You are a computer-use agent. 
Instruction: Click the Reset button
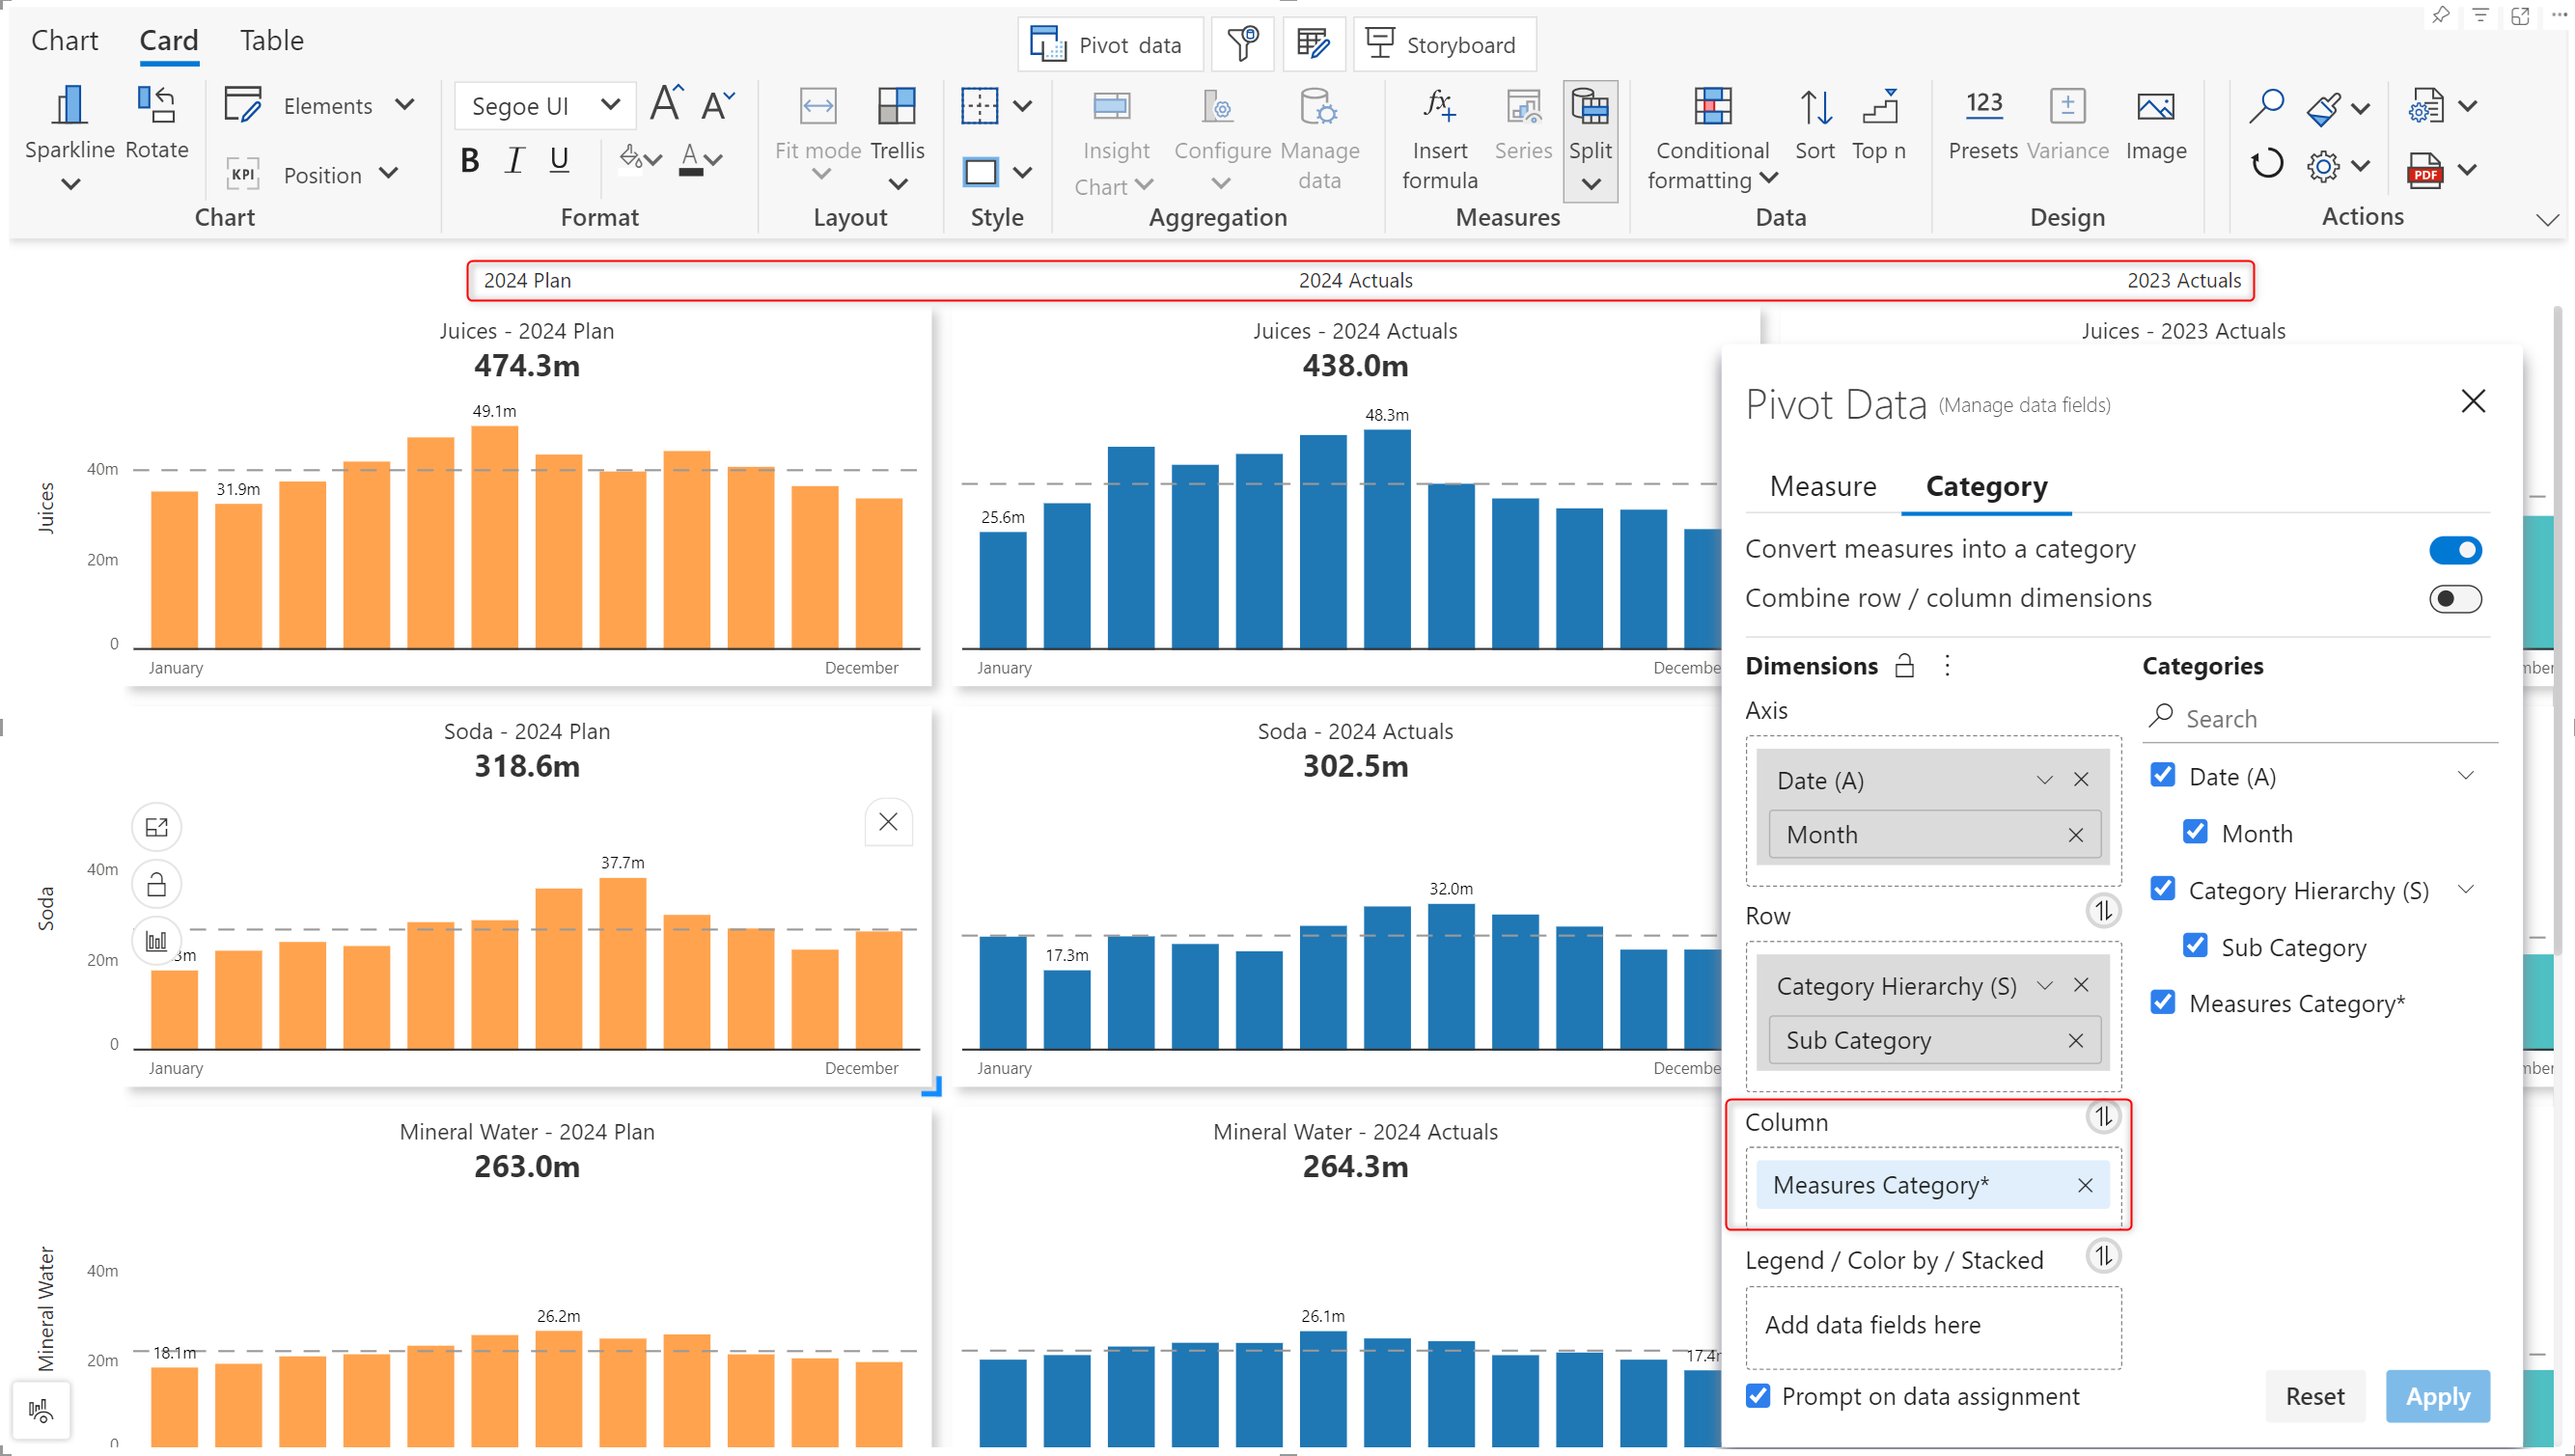pyautogui.click(x=2314, y=1396)
